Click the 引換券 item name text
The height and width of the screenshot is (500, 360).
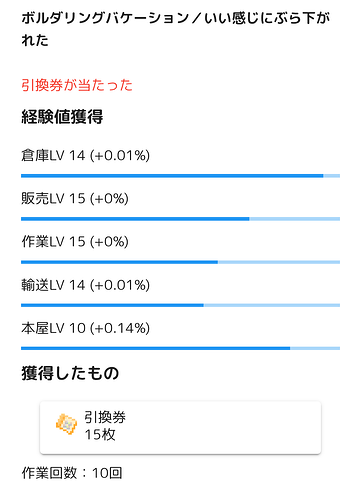[105, 417]
